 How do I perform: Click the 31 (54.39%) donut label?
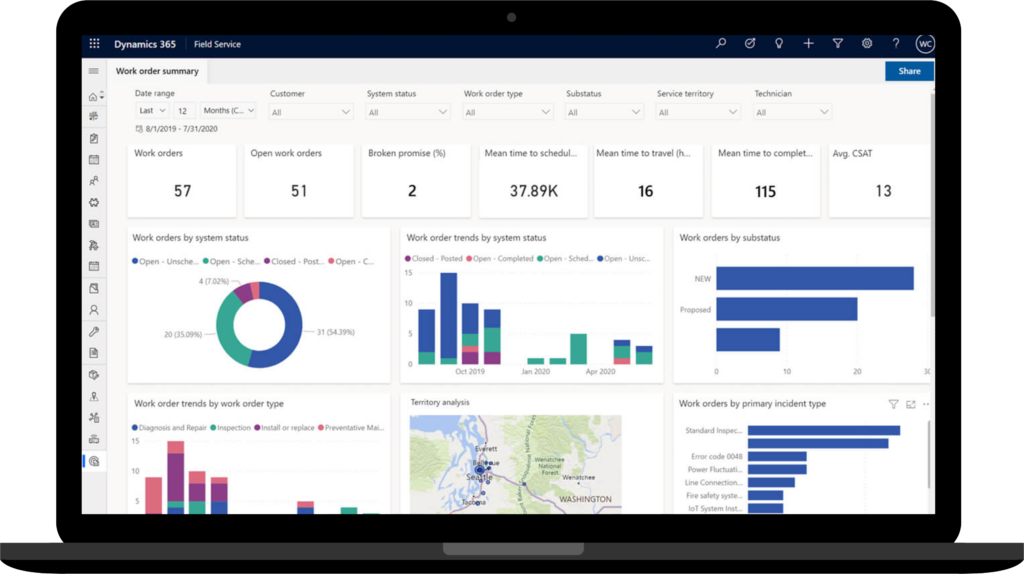tap(336, 332)
